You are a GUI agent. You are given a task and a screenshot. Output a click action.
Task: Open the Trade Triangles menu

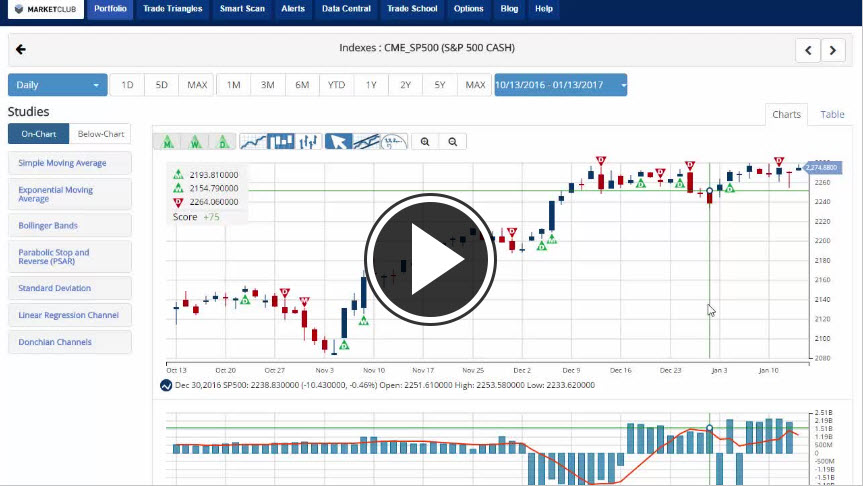[x=173, y=9]
